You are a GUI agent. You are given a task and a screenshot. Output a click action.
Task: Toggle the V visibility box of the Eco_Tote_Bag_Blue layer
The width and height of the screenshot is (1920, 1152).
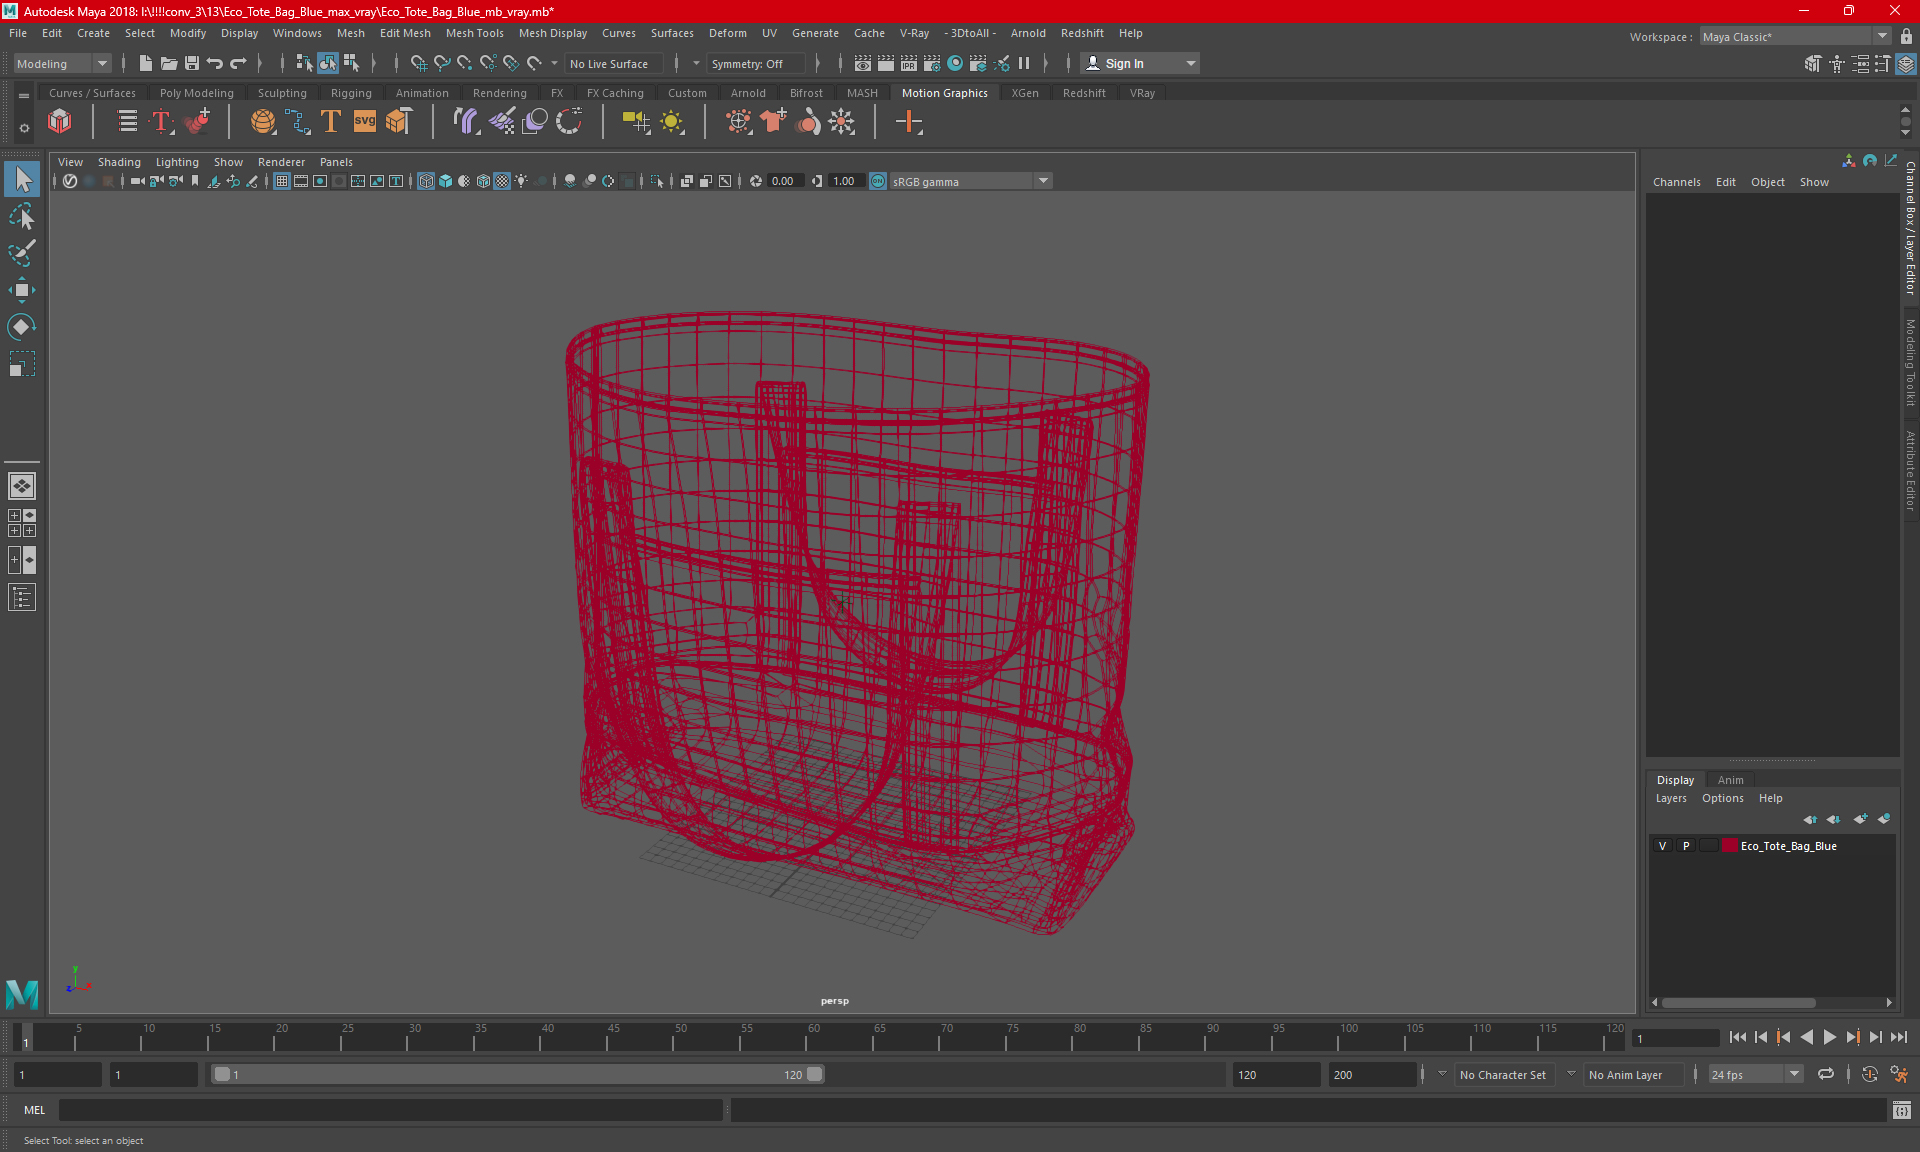(x=1663, y=846)
